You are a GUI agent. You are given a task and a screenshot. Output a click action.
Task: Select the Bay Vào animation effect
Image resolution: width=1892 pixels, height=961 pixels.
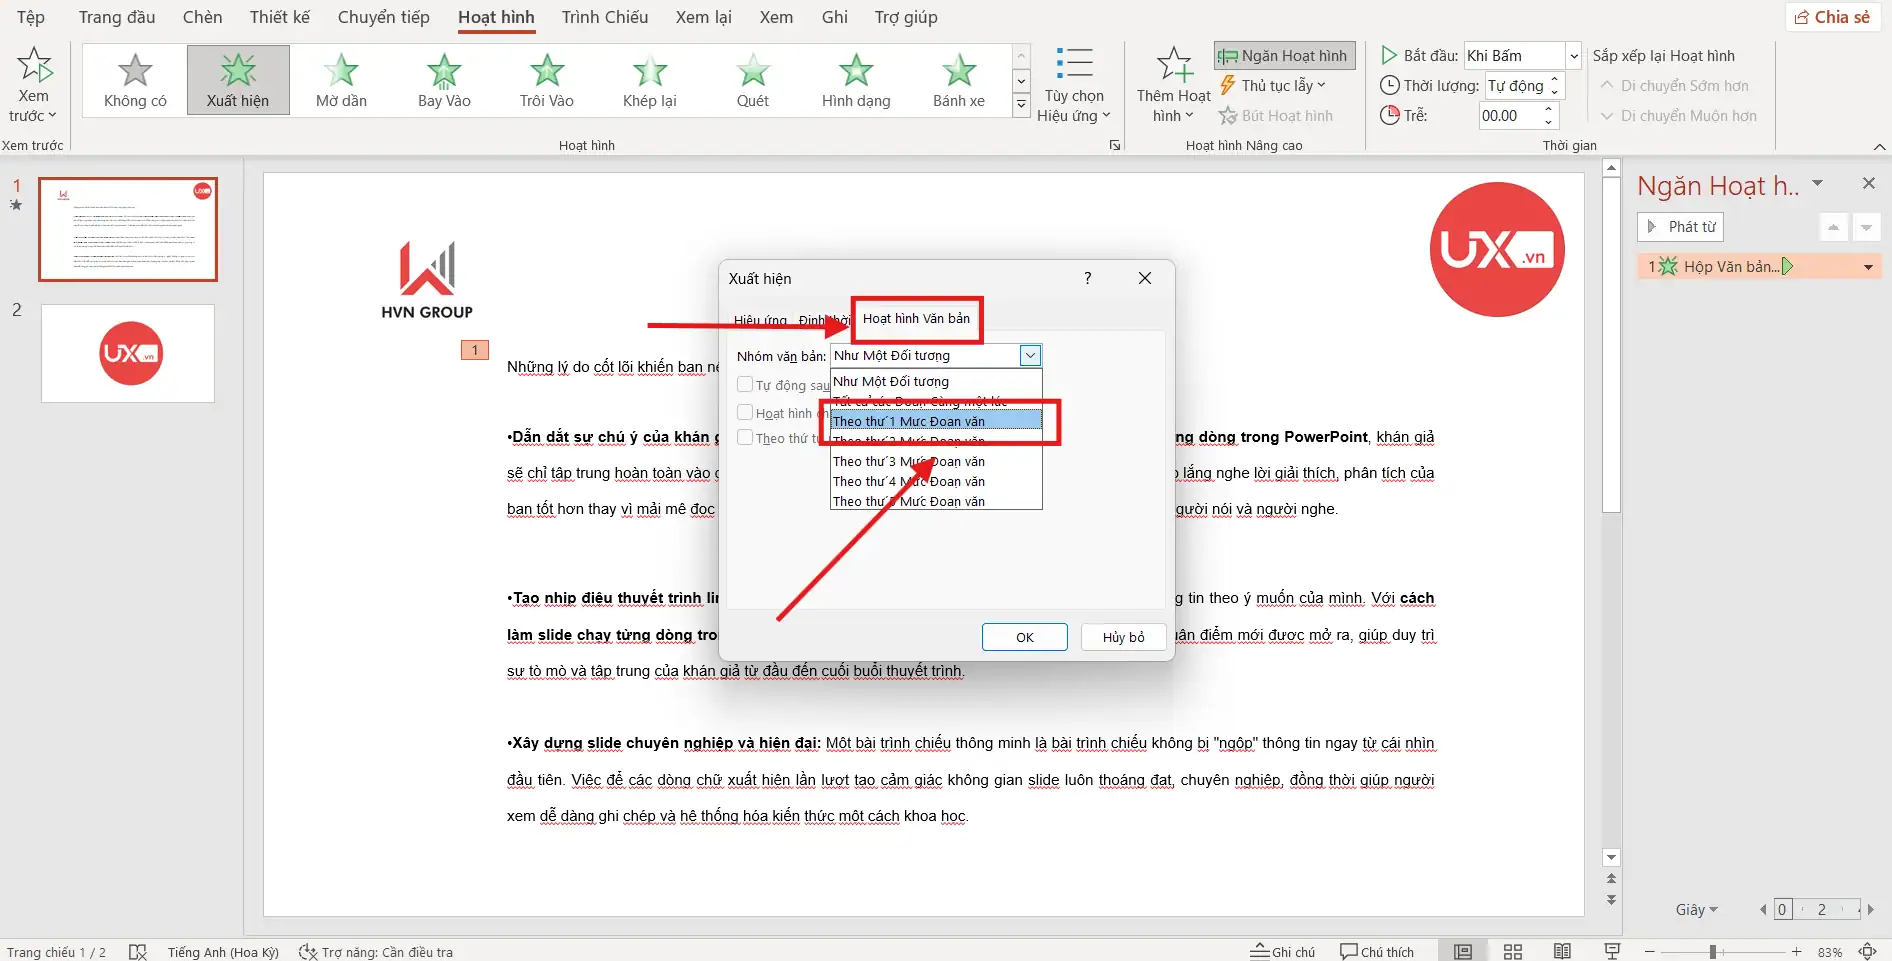pyautogui.click(x=444, y=80)
